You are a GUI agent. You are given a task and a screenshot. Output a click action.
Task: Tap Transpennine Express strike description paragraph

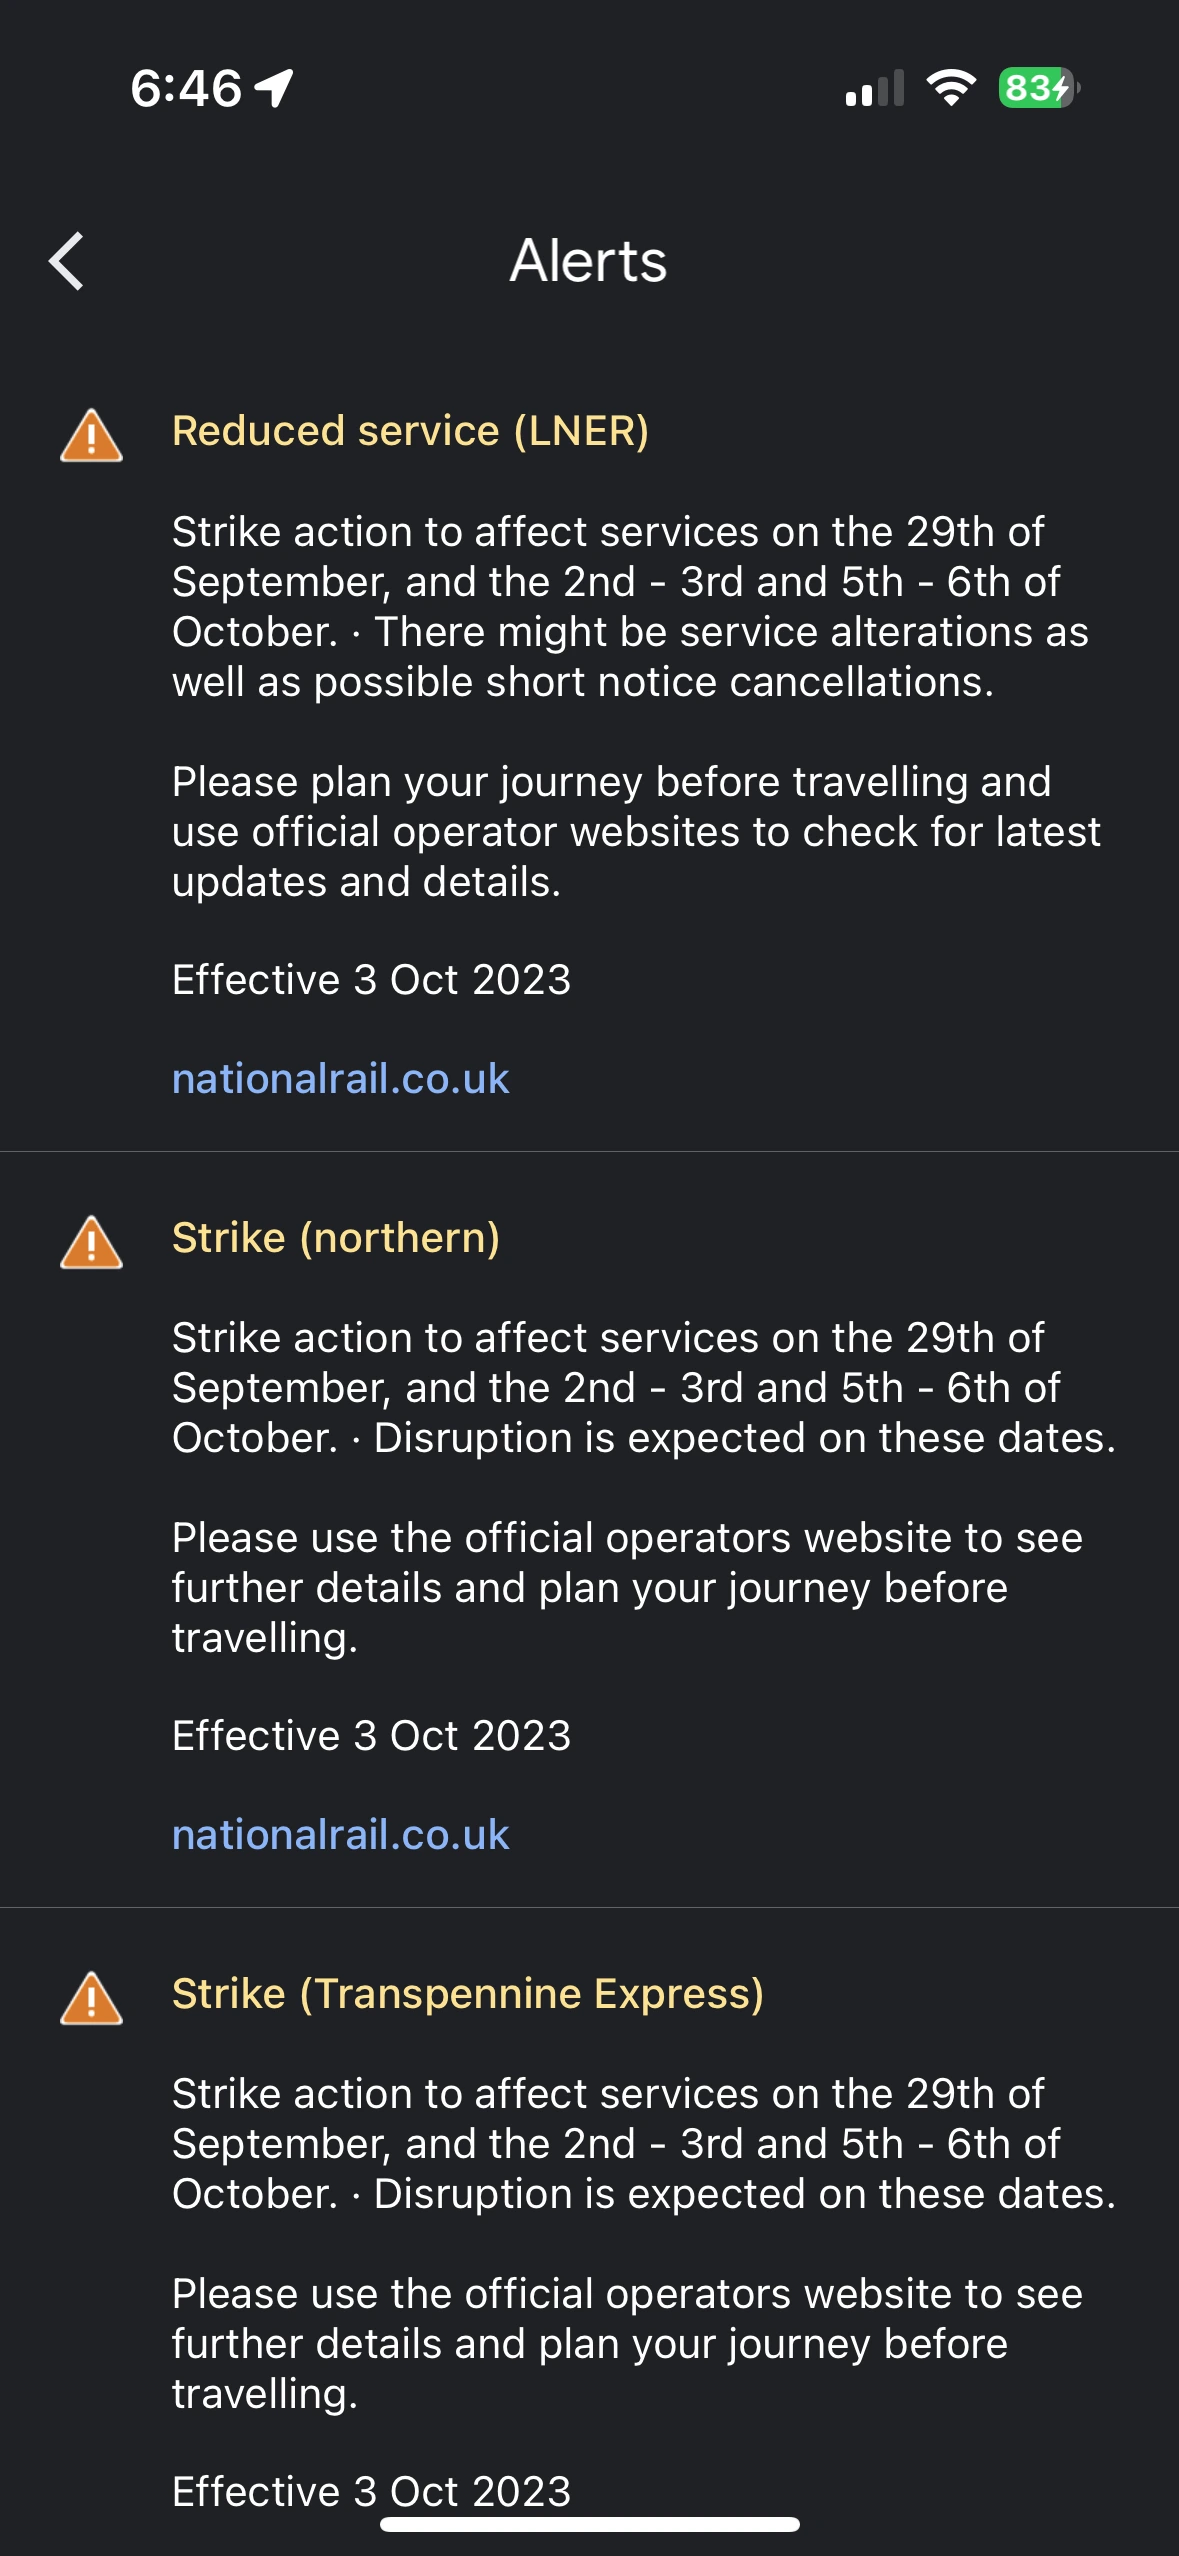(x=643, y=2144)
